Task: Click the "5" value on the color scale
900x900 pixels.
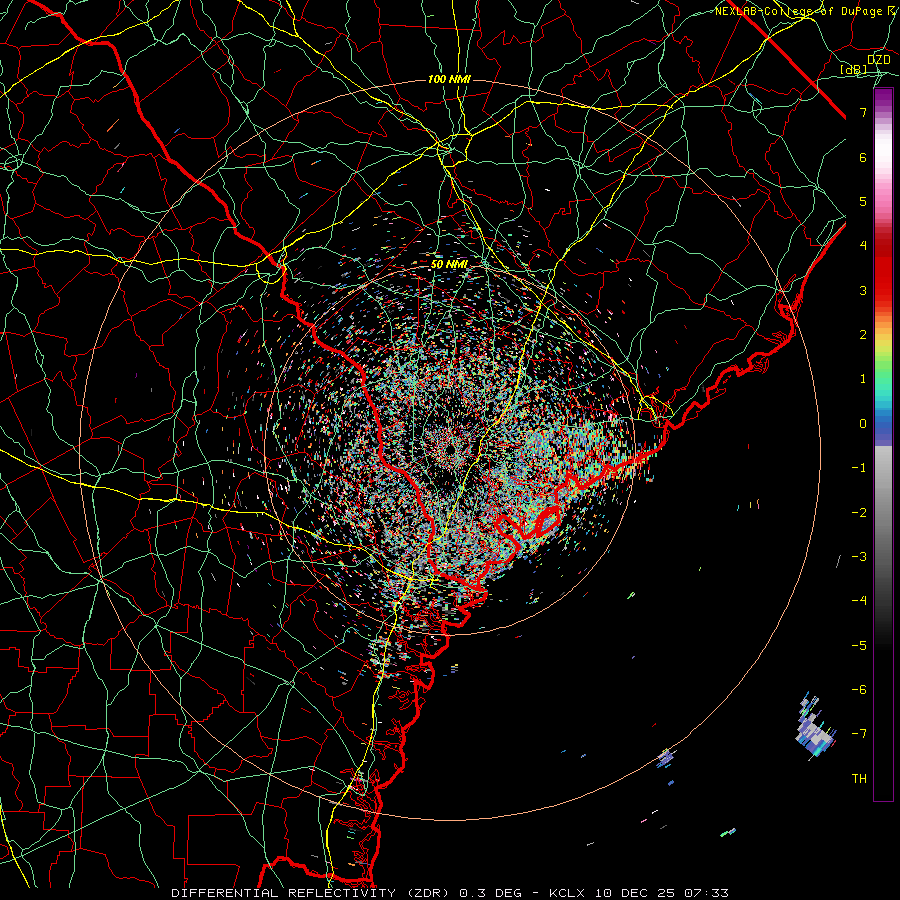Action: 863,201
